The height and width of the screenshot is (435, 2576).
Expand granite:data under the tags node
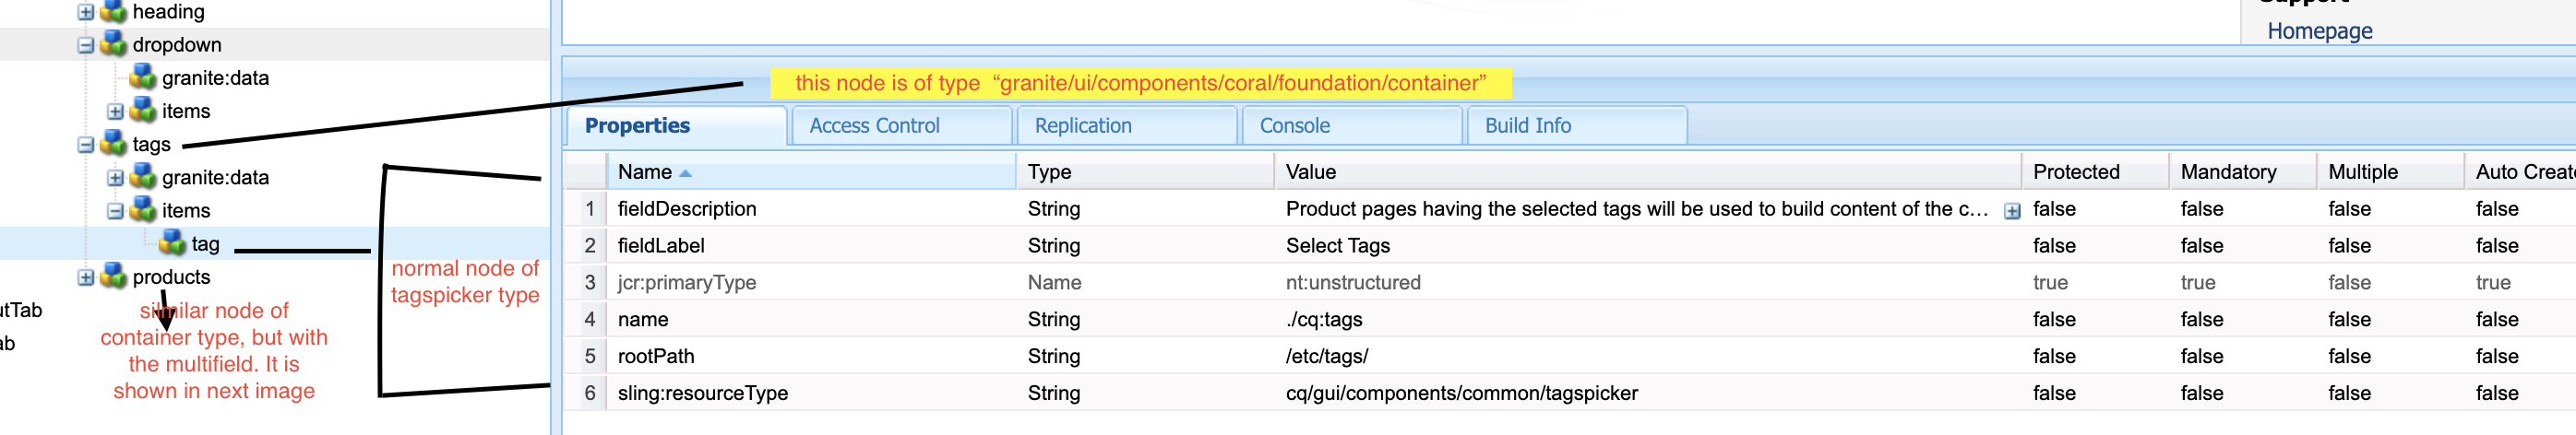point(115,178)
